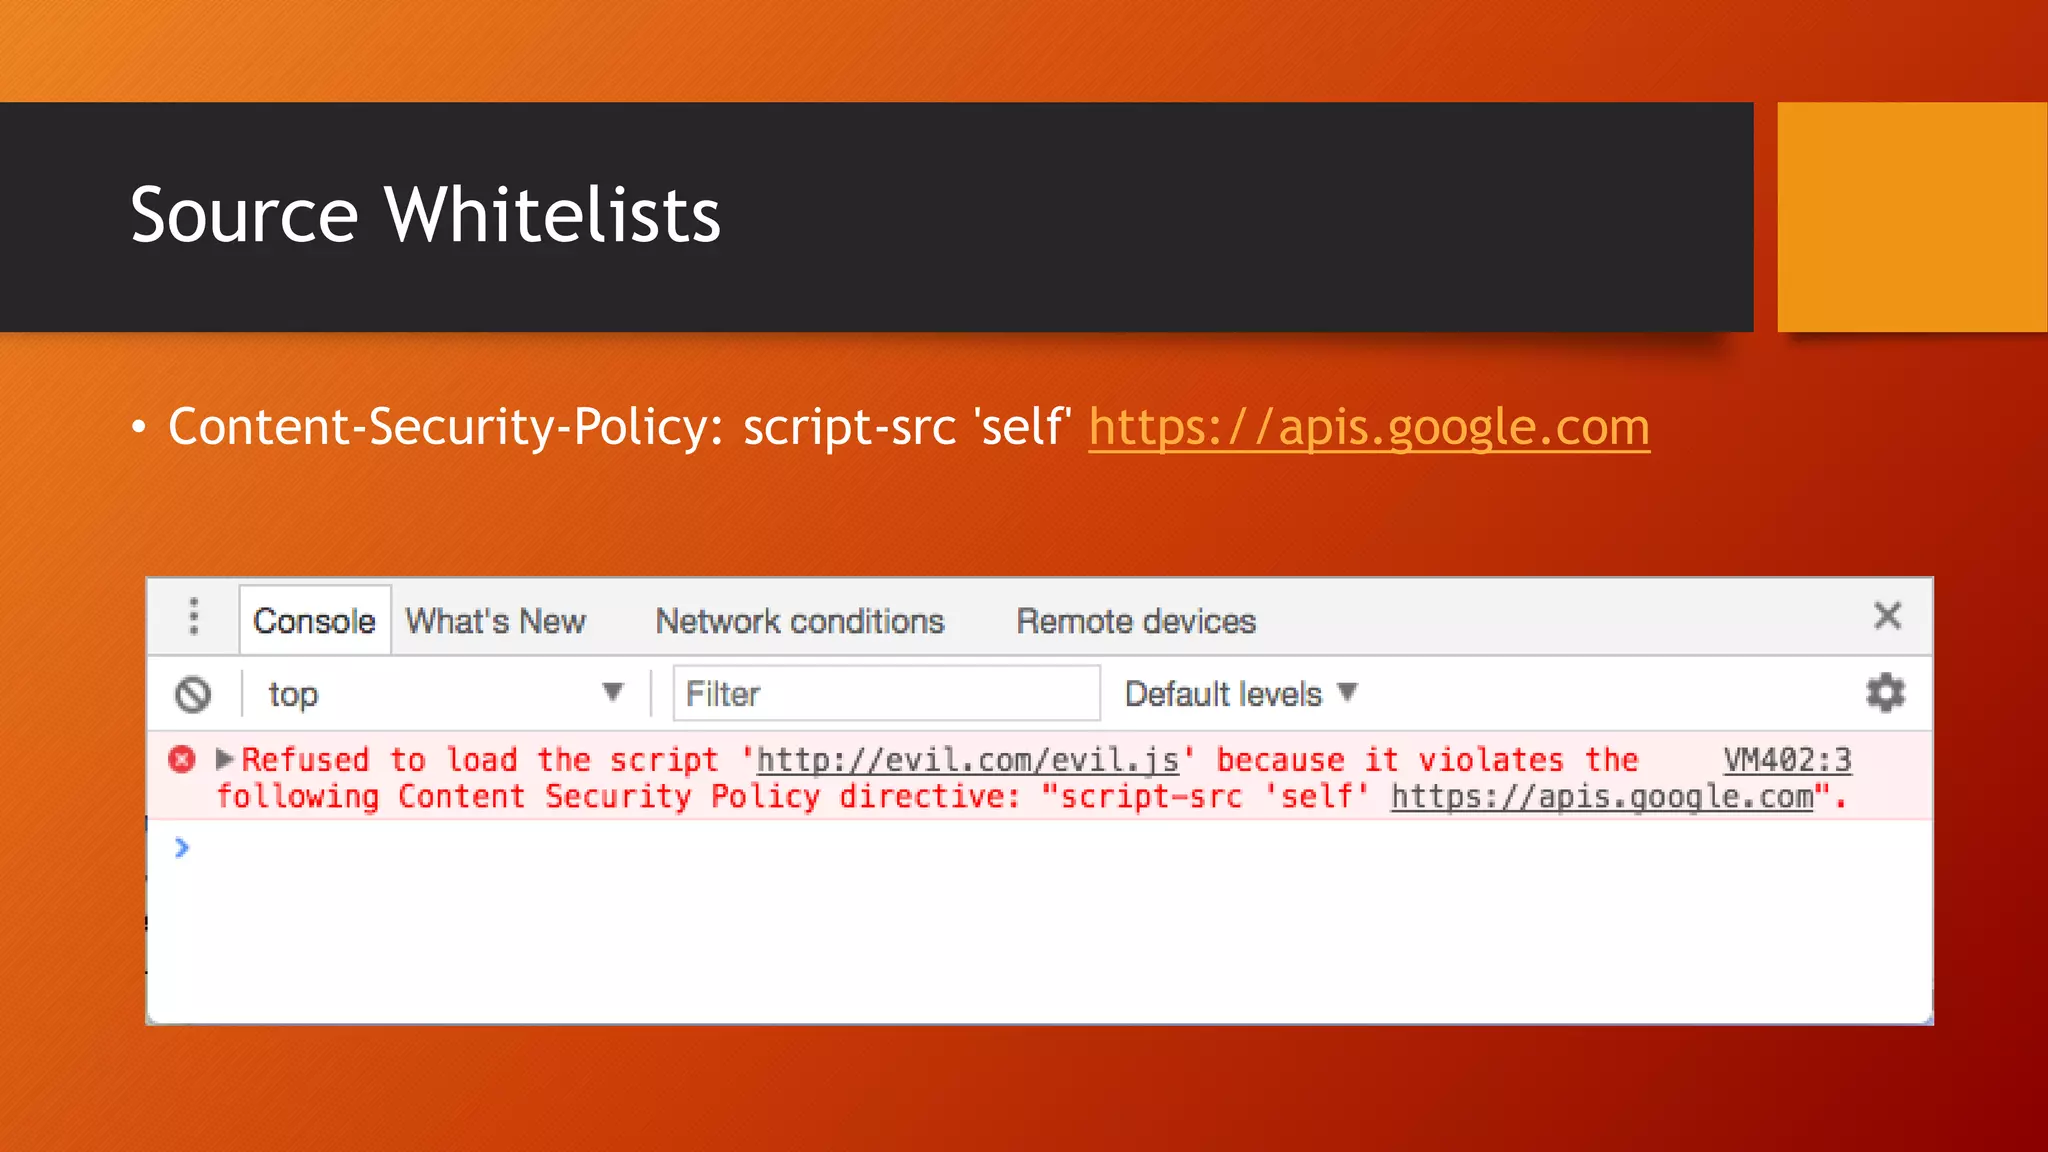Open the DevTools three-dot drawer menu
The height and width of the screenshot is (1152, 2048).
click(194, 617)
